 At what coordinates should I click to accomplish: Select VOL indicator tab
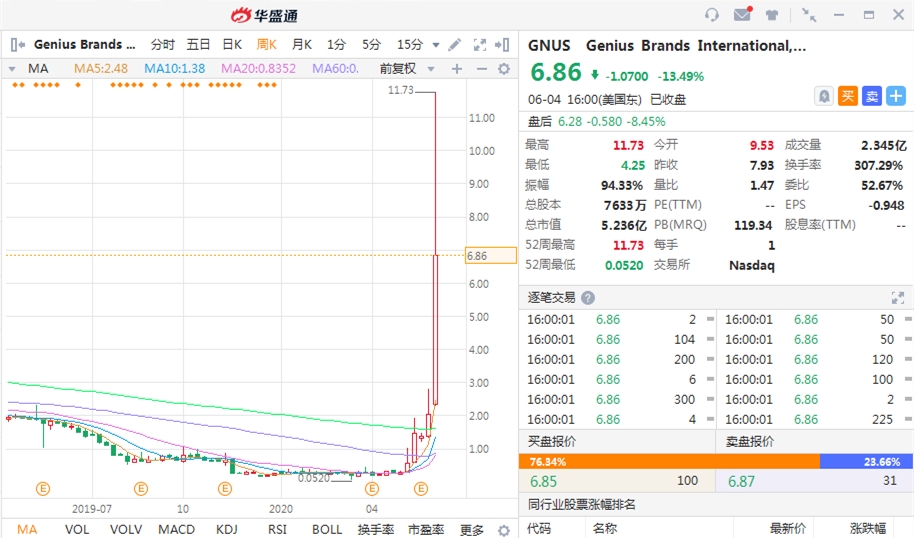pyautogui.click(x=77, y=529)
